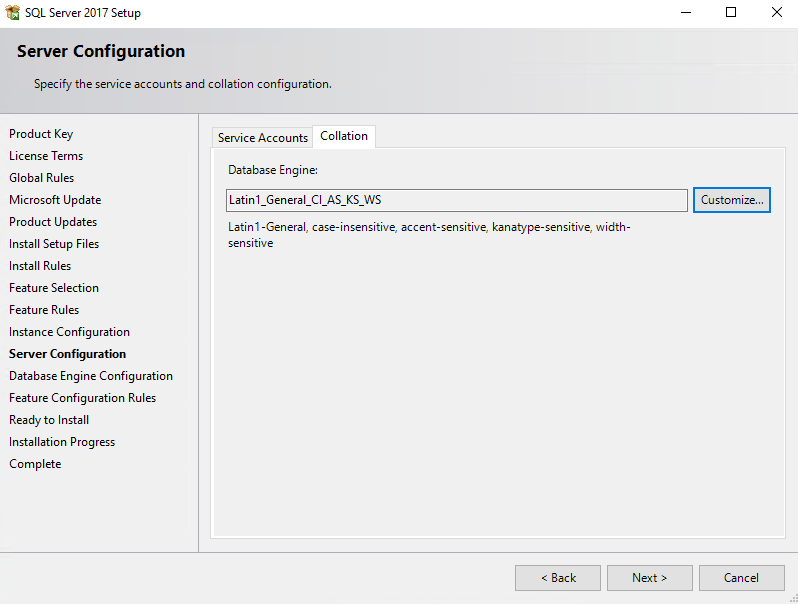This screenshot has width=798, height=604.
Task: Close the setup window with X
Action: (x=777, y=13)
